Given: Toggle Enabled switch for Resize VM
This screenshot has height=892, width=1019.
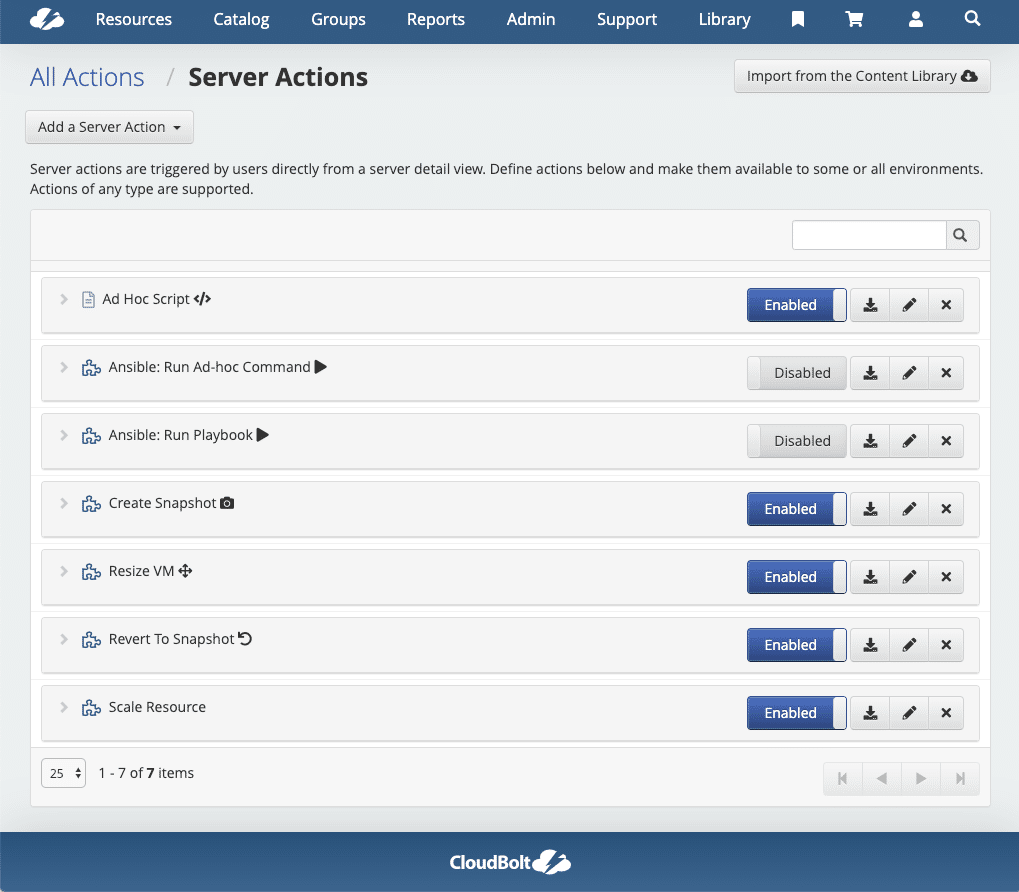Looking at the screenshot, I should [x=797, y=577].
